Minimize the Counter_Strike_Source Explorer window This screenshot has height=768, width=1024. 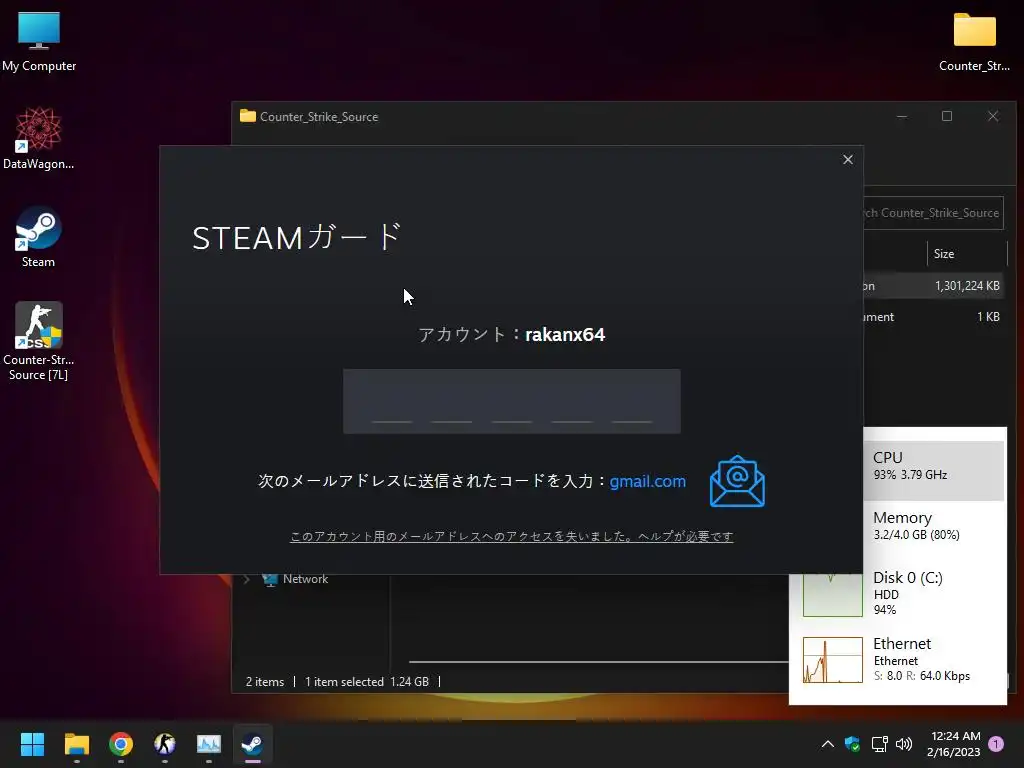pos(902,116)
